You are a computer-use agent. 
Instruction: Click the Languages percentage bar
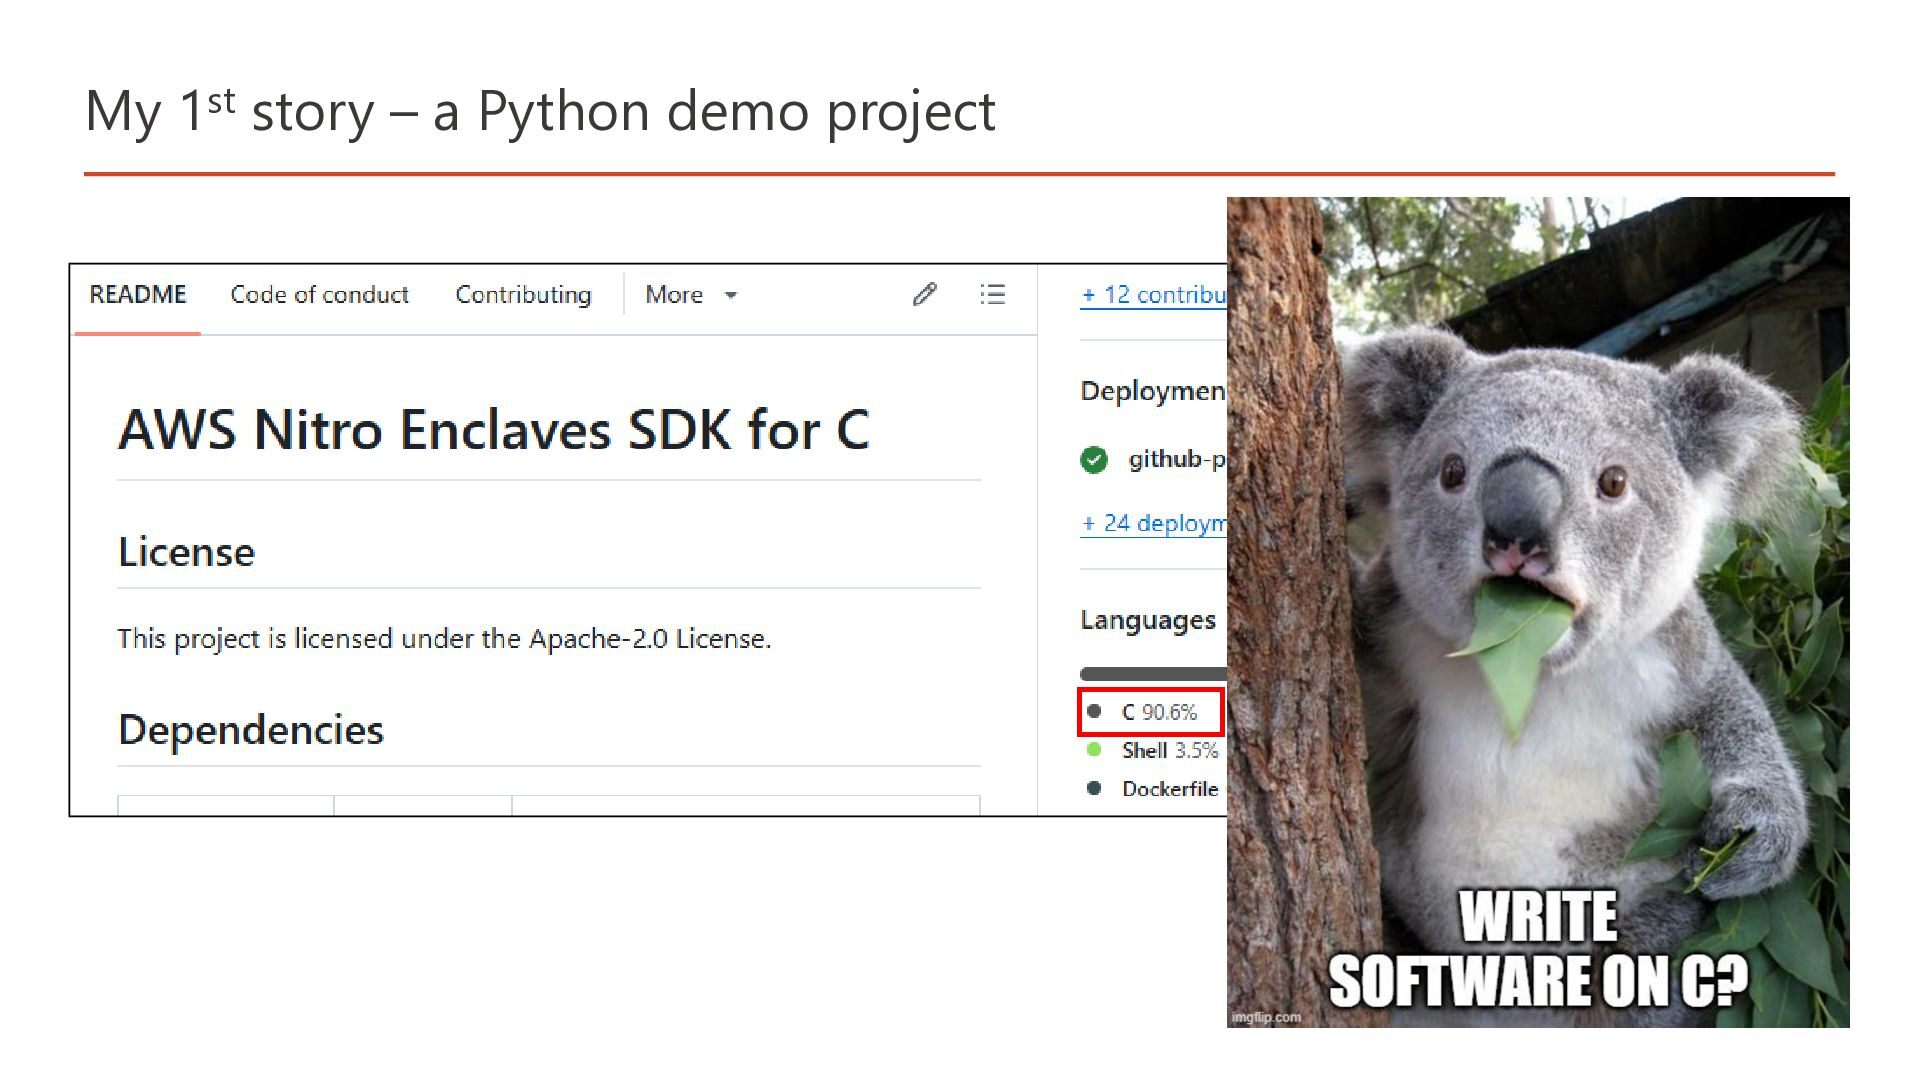pos(1153,674)
